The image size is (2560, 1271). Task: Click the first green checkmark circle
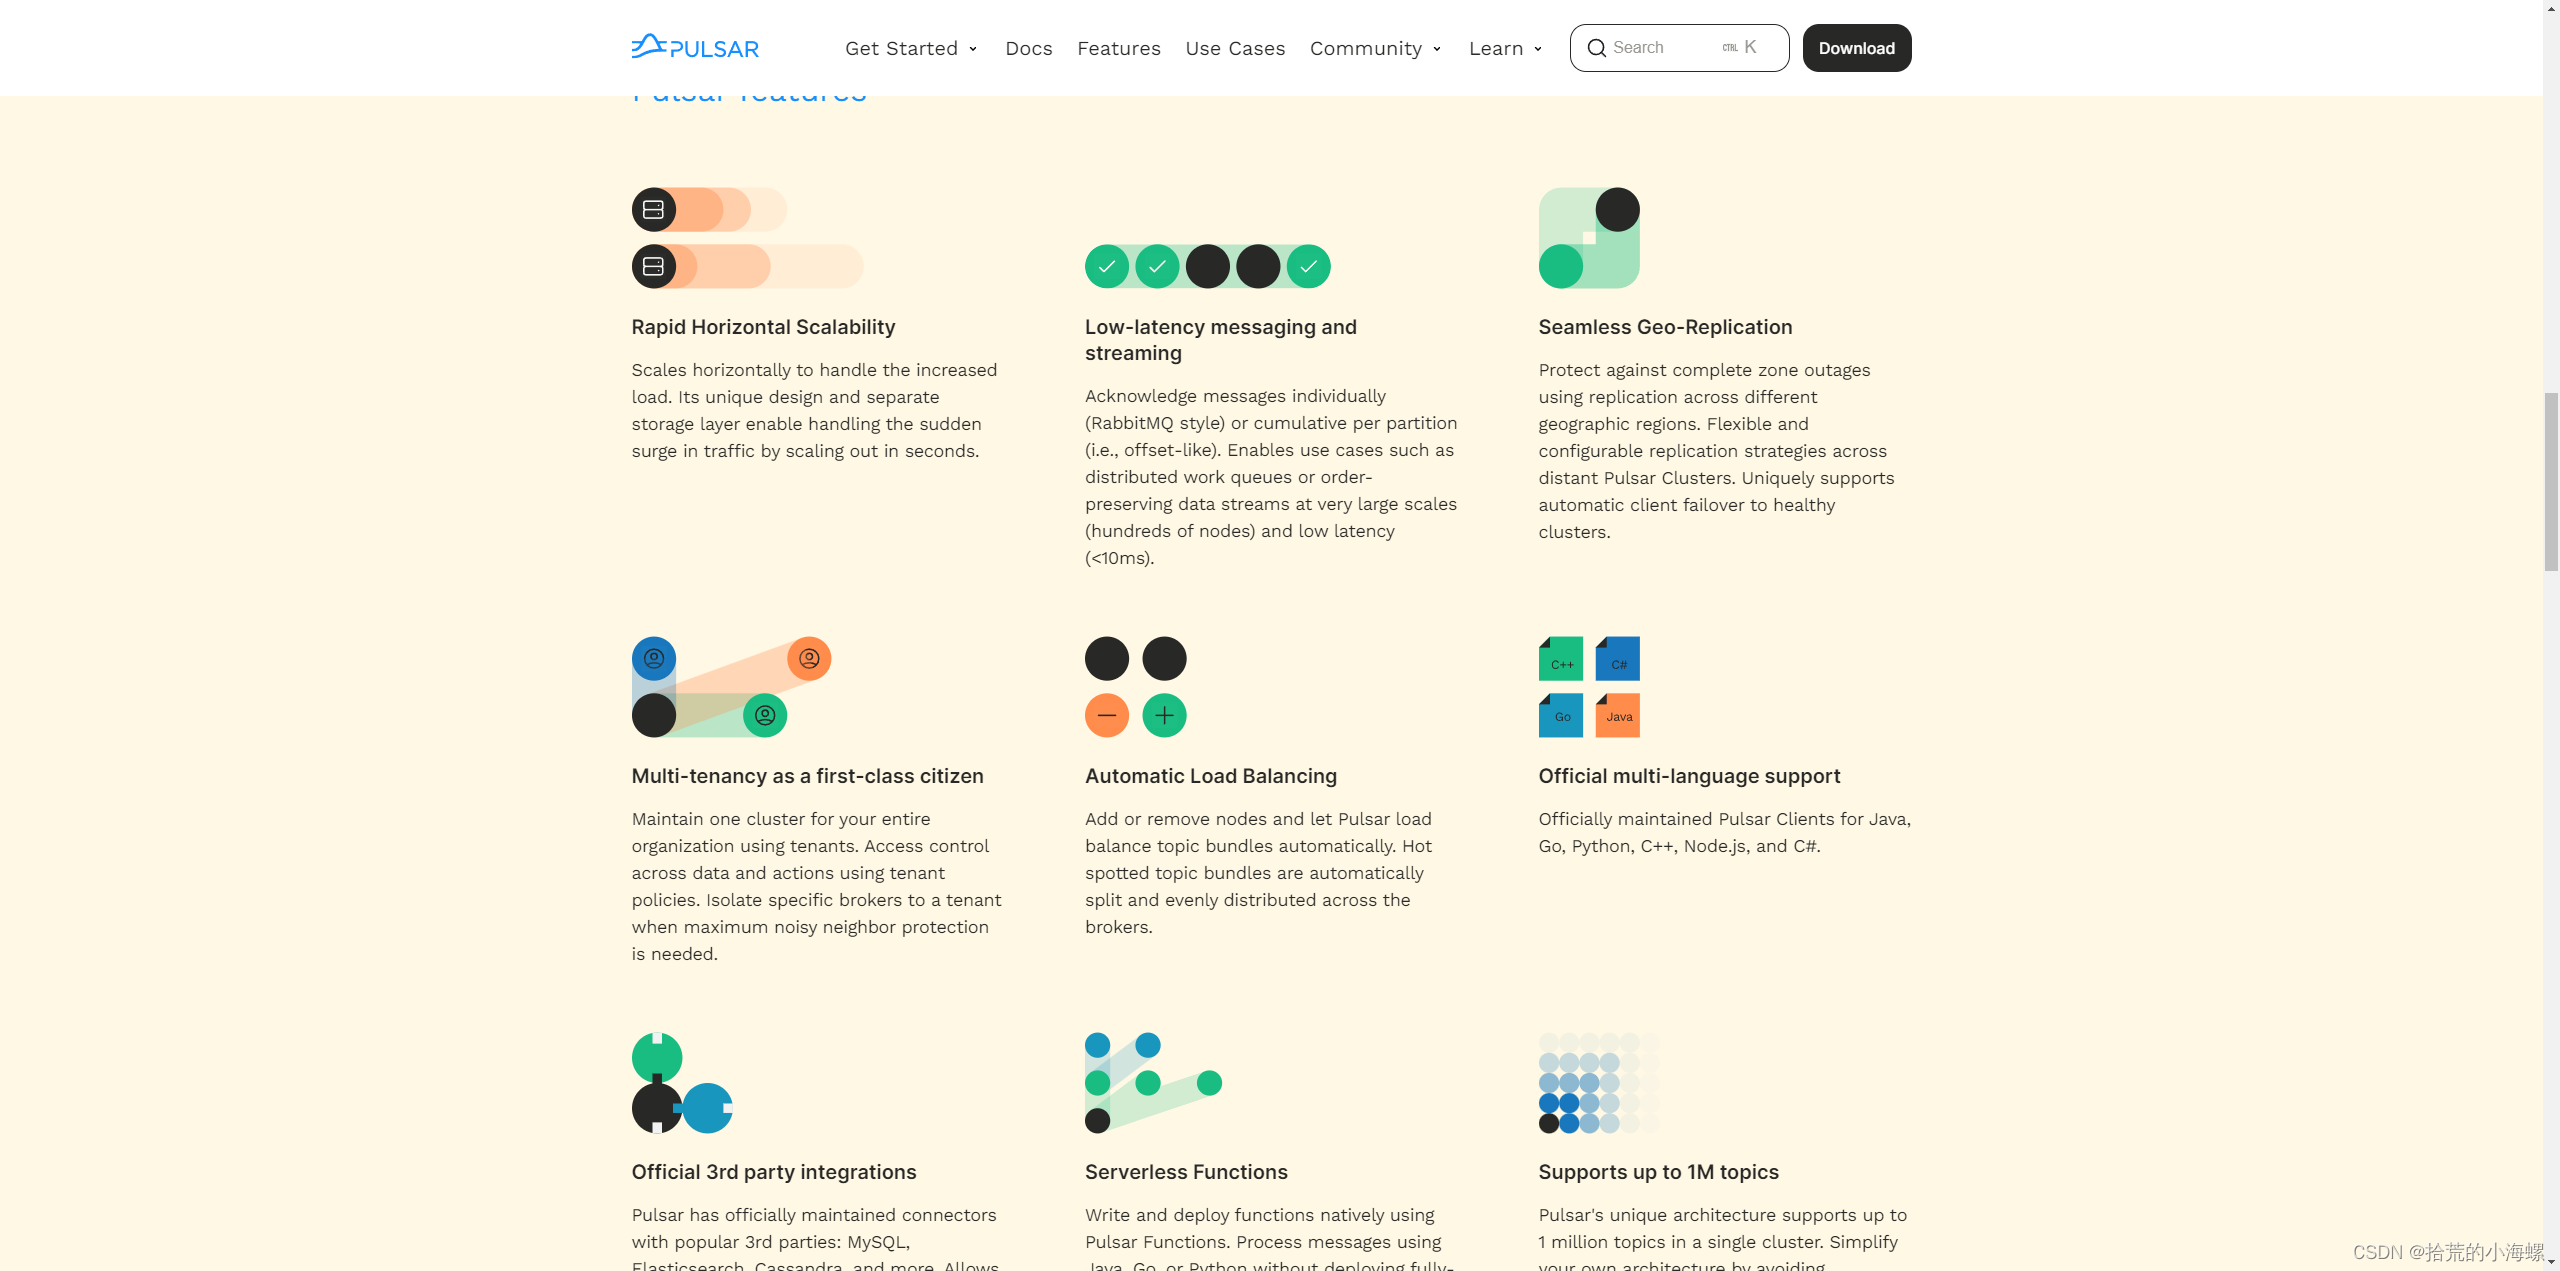(1107, 266)
